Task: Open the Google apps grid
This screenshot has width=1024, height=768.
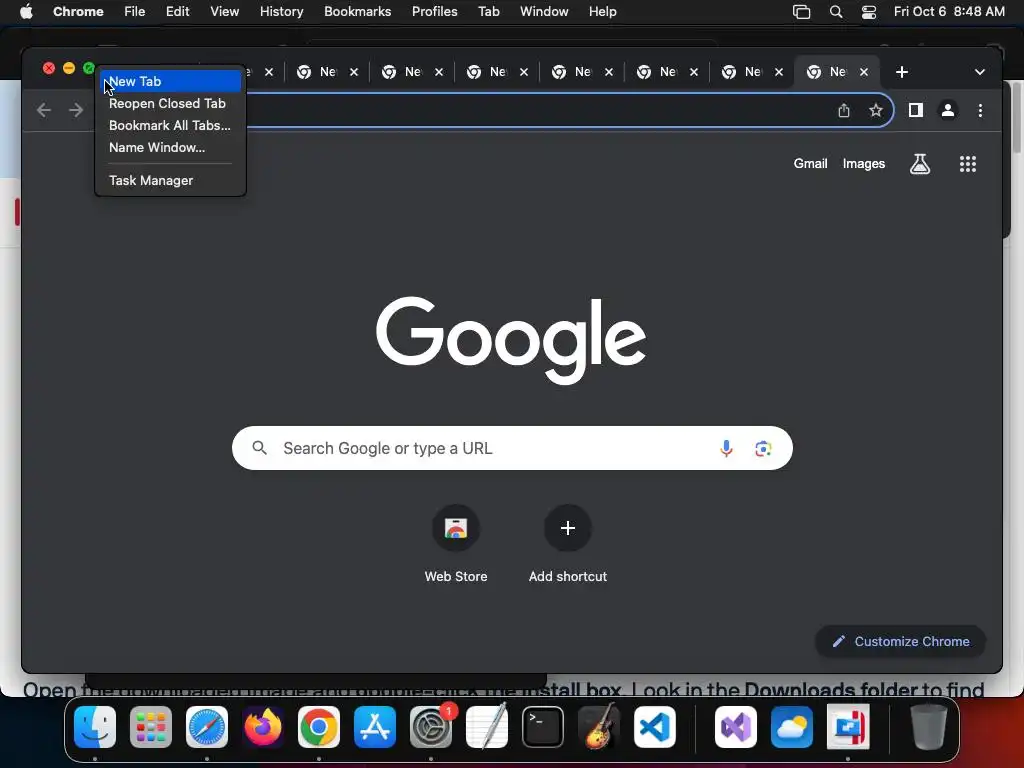Action: (x=968, y=164)
